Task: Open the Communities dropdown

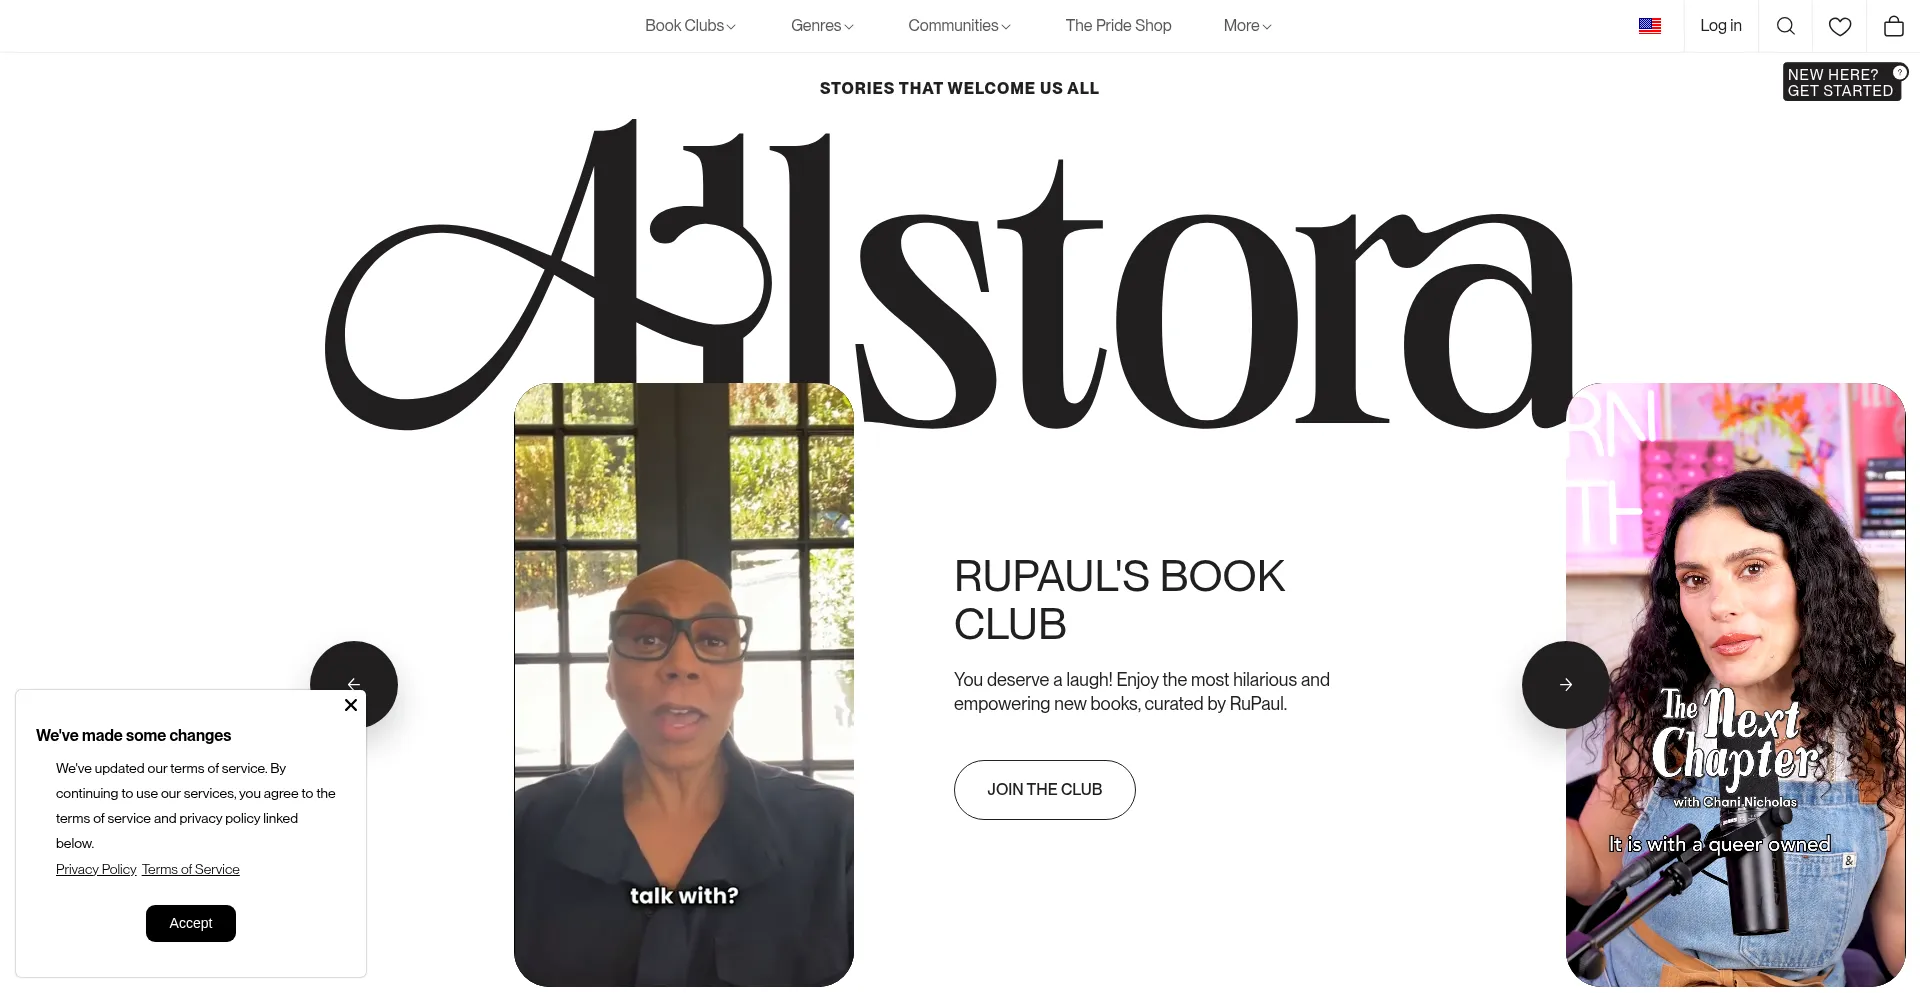Action: click(959, 26)
